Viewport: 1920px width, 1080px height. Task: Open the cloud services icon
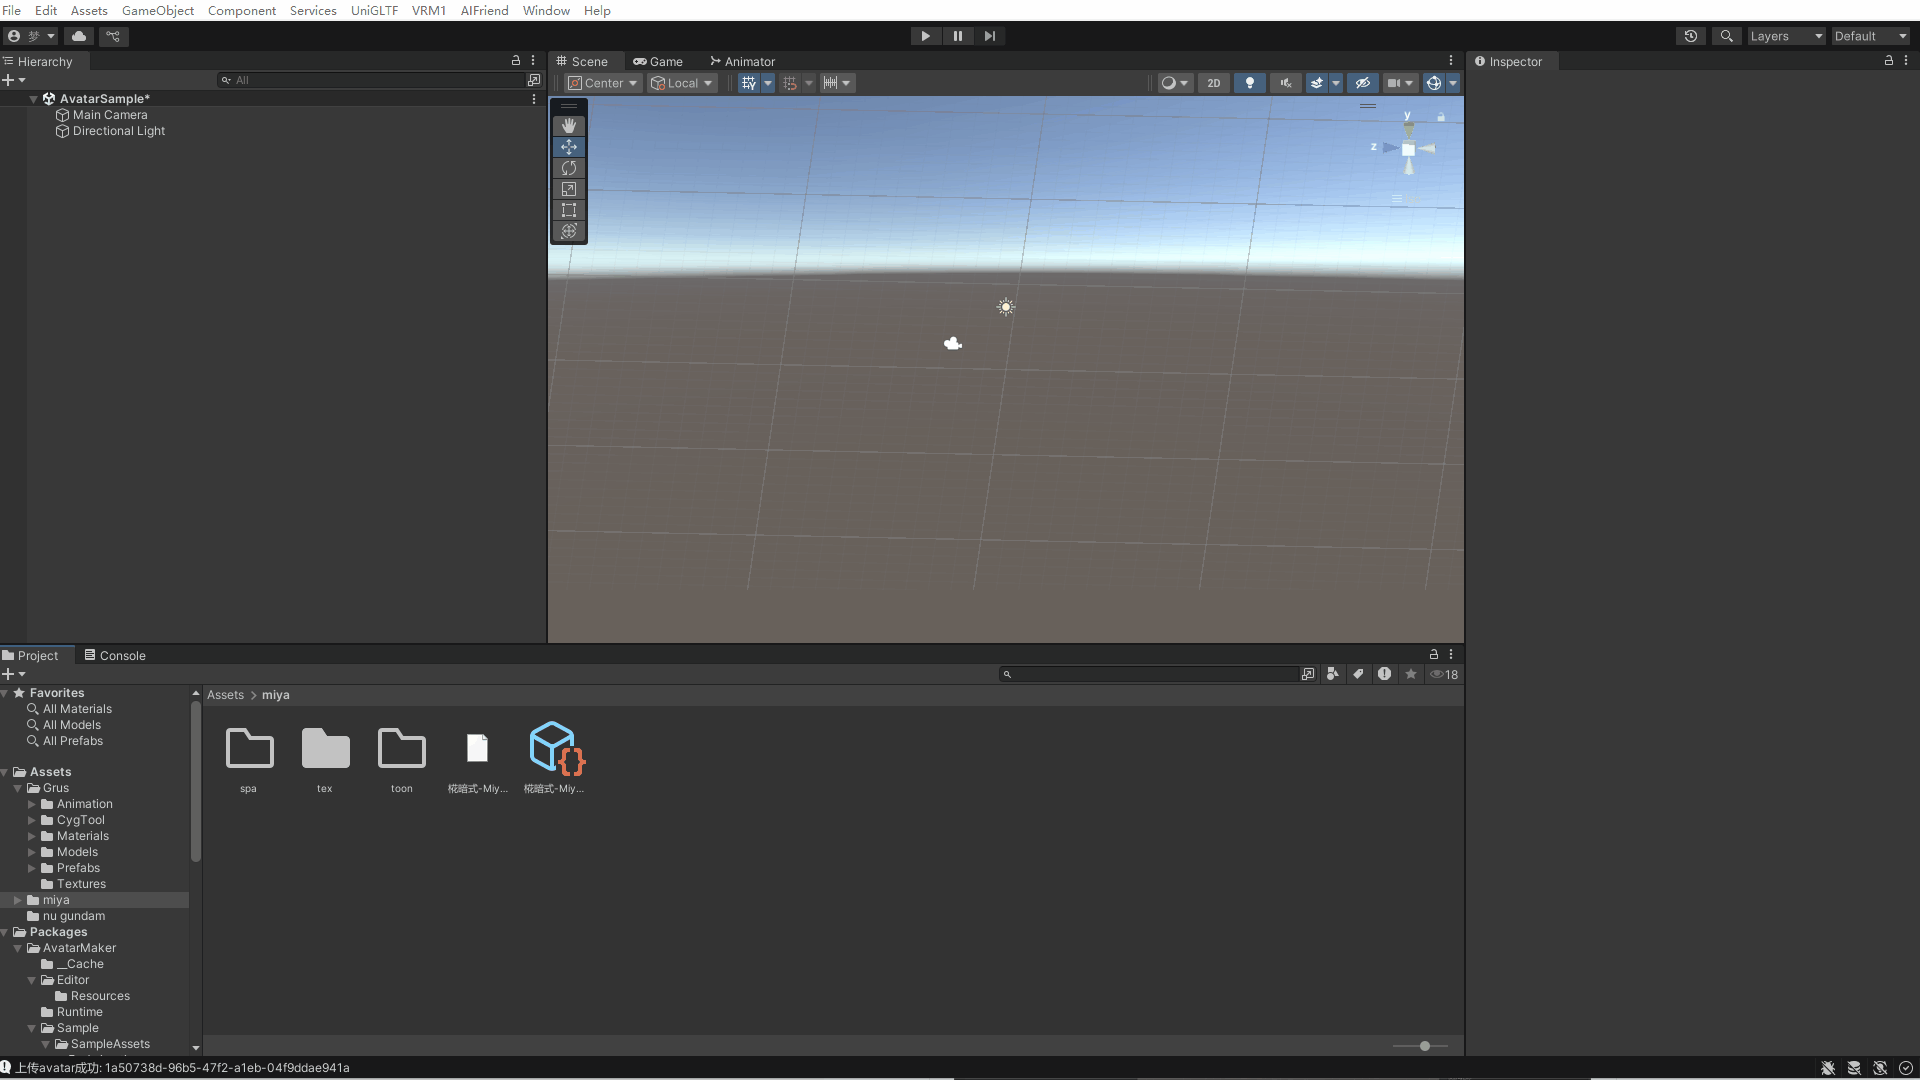pyautogui.click(x=79, y=36)
